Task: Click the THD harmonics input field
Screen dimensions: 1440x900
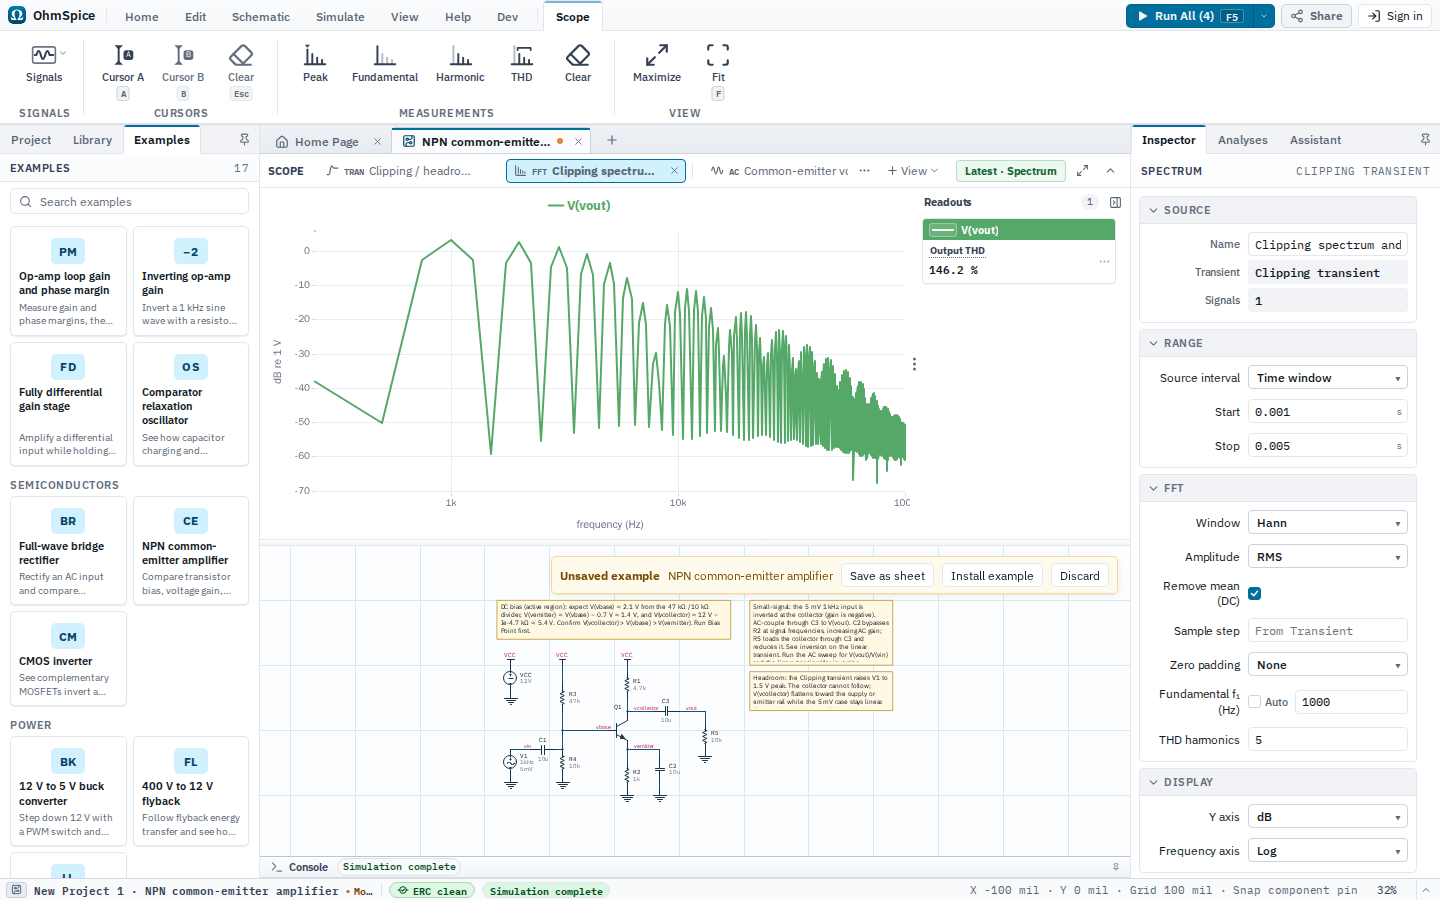Action: pyautogui.click(x=1328, y=740)
